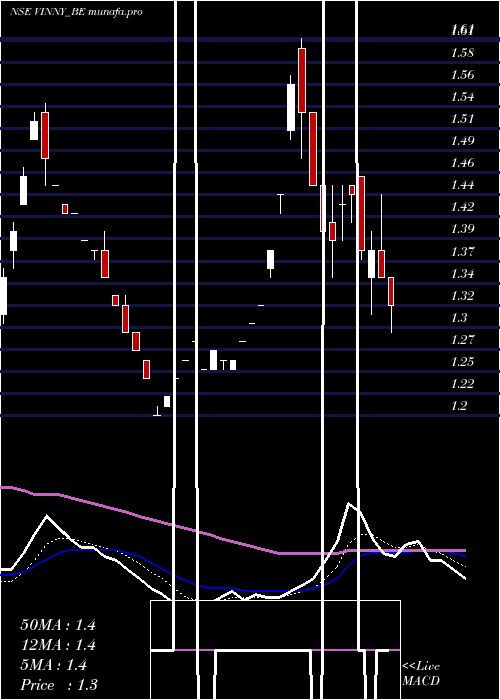
Task: Click the Price : 1.3 readout
Action: [59, 685]
